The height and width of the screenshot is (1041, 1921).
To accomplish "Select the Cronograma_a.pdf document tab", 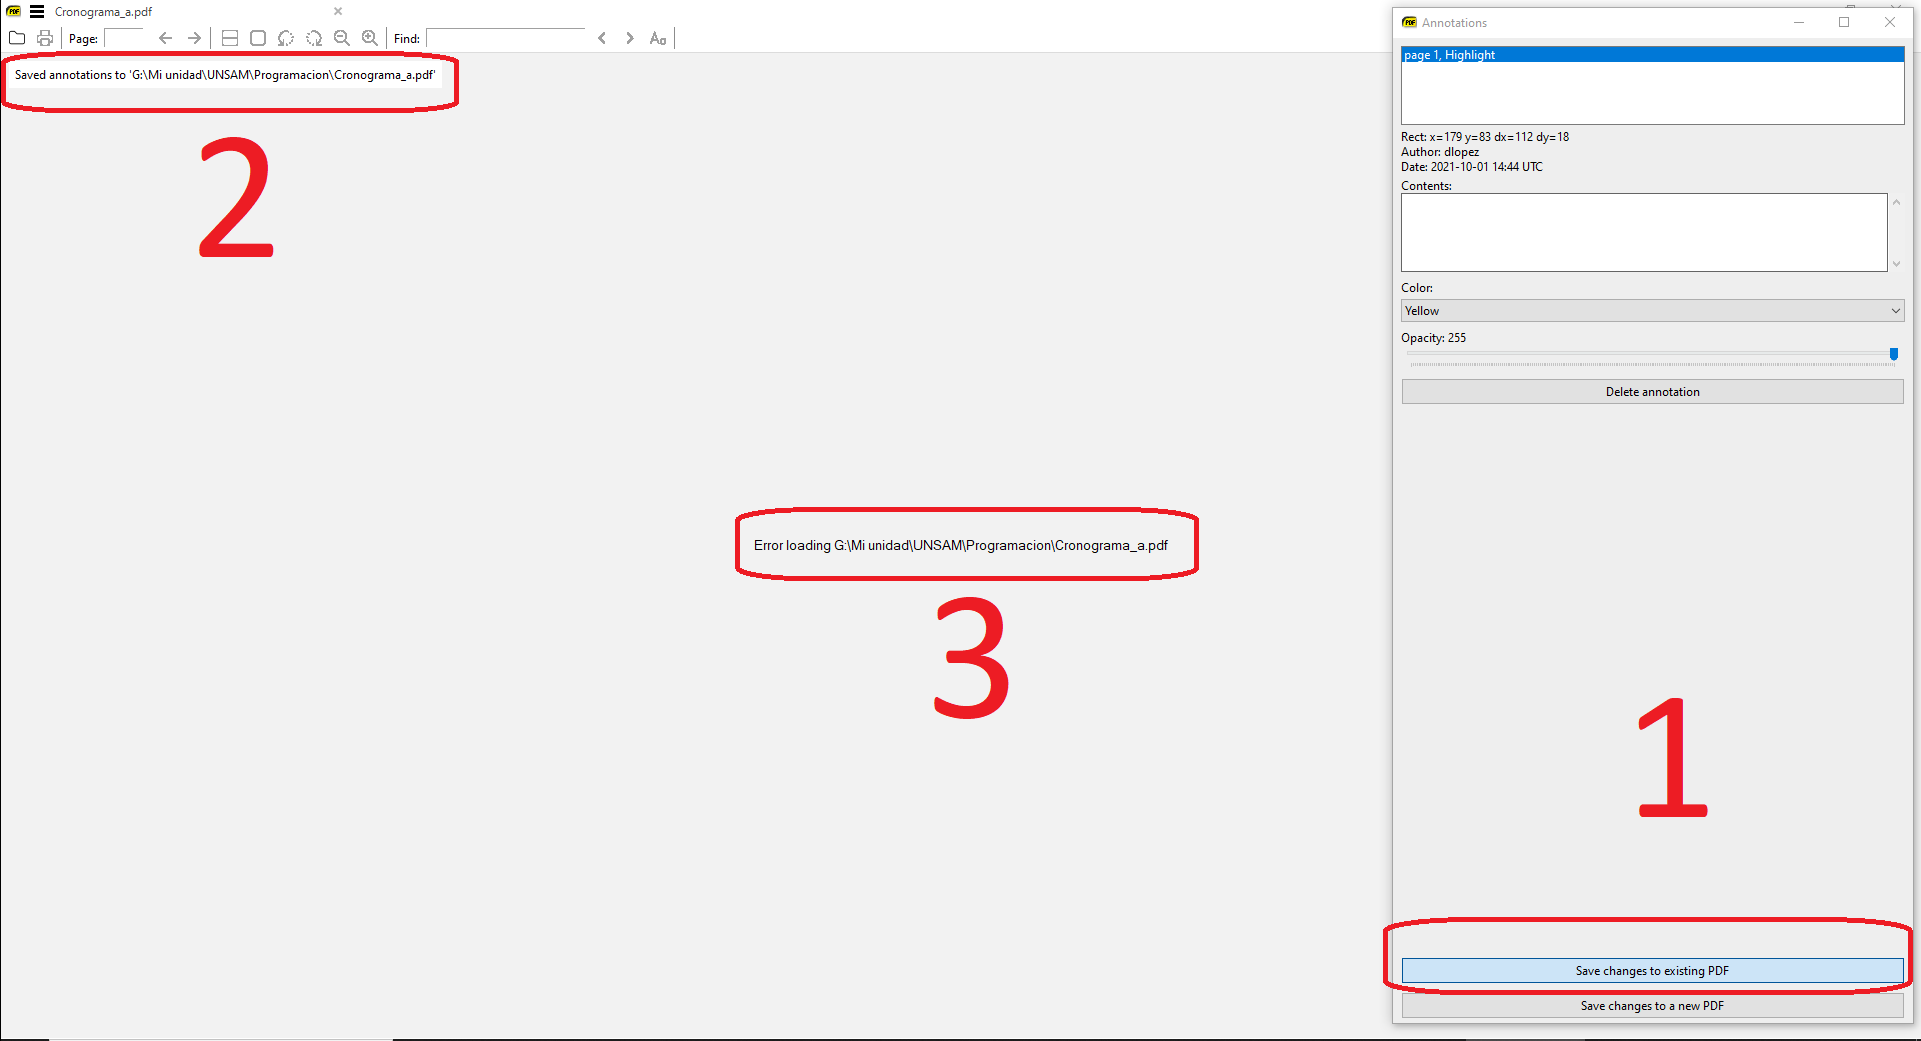I will [103, 11].
